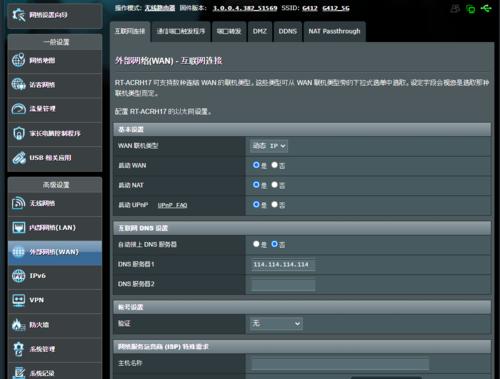The image size is (500, 379).
Task: Open 家长电脑控制程序 parental control shield icon
Action: (x=18, y=133)
